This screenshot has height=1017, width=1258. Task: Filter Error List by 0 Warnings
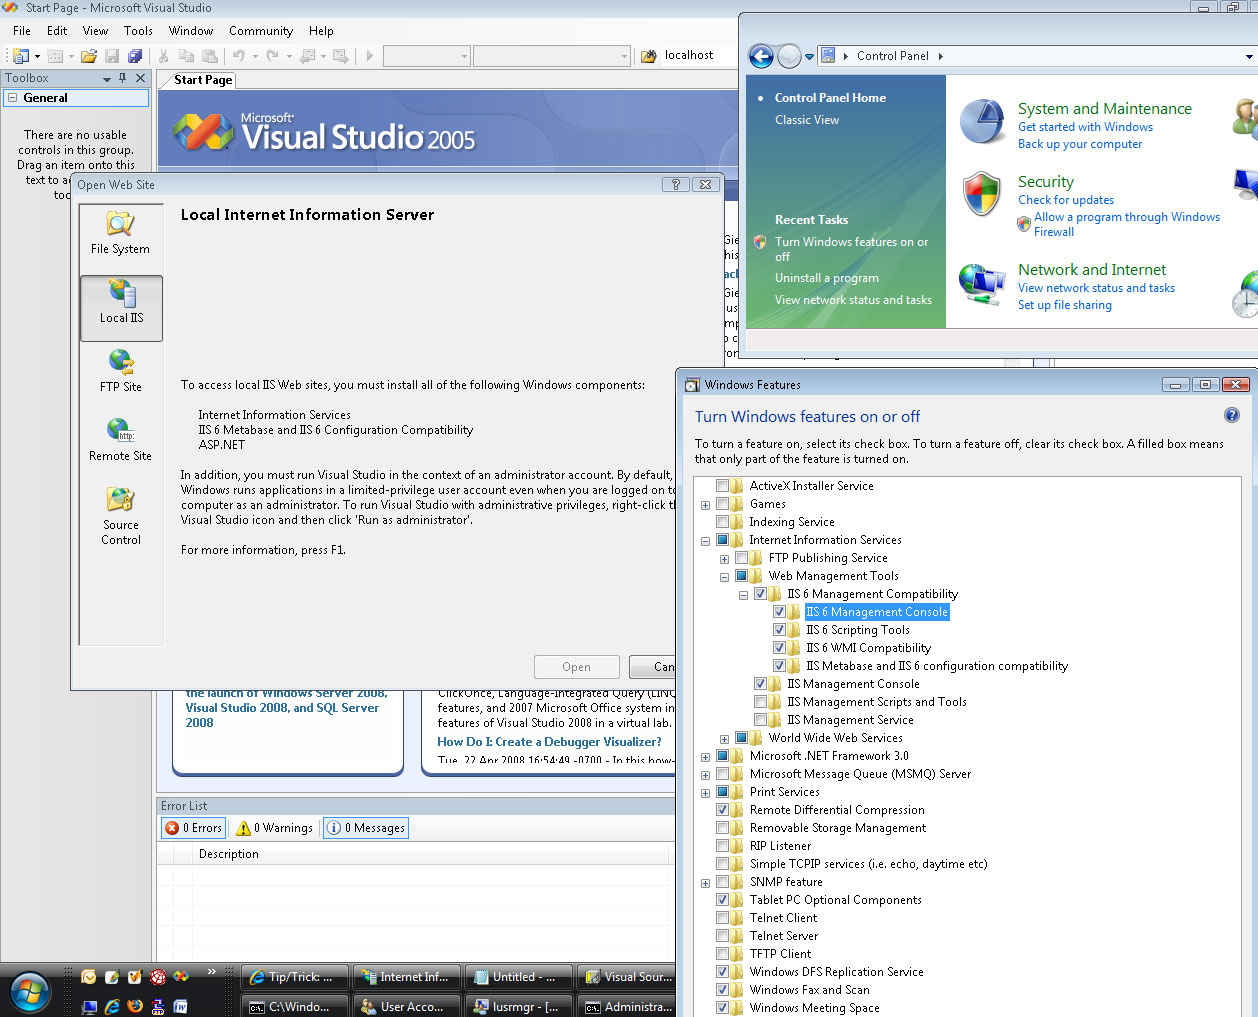(275, 828)
